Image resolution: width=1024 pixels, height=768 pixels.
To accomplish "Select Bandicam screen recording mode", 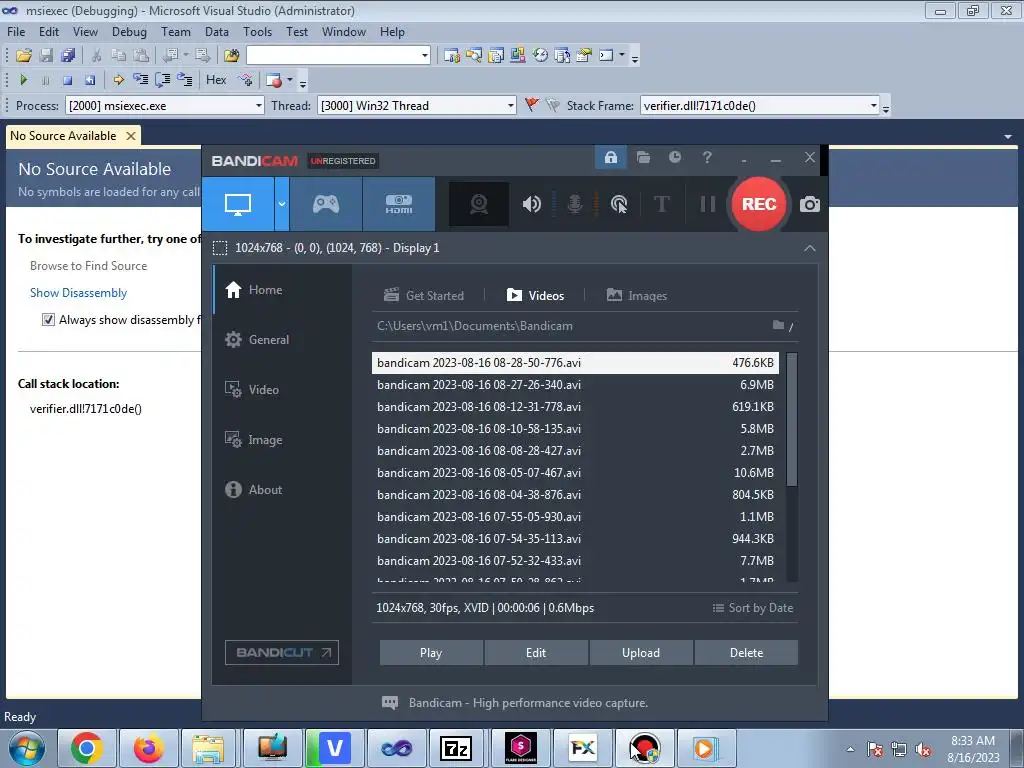I will click(x=238, y=204).
